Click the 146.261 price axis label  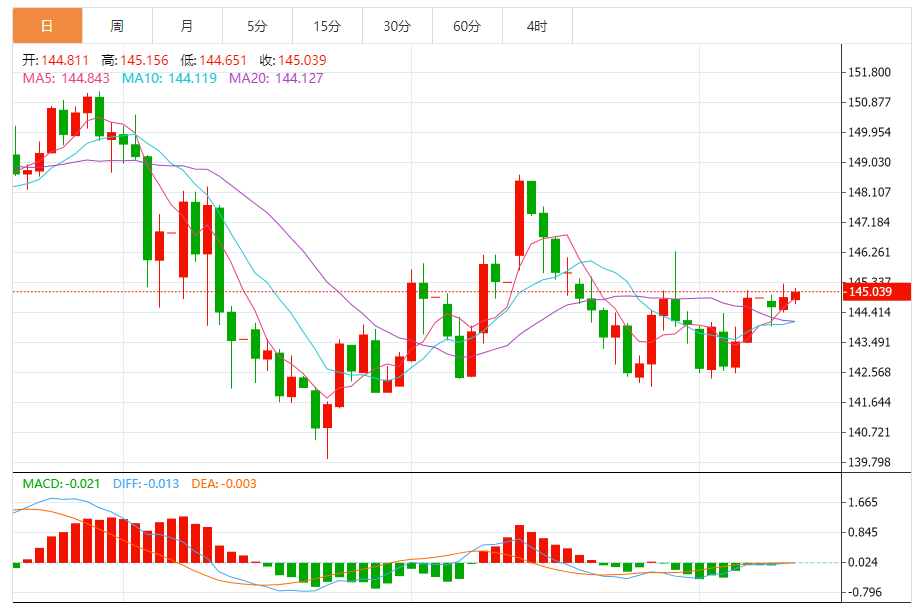869,253
